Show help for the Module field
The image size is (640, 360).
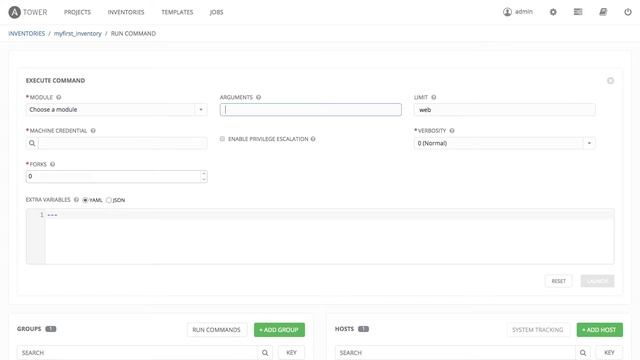click(59, 97)
